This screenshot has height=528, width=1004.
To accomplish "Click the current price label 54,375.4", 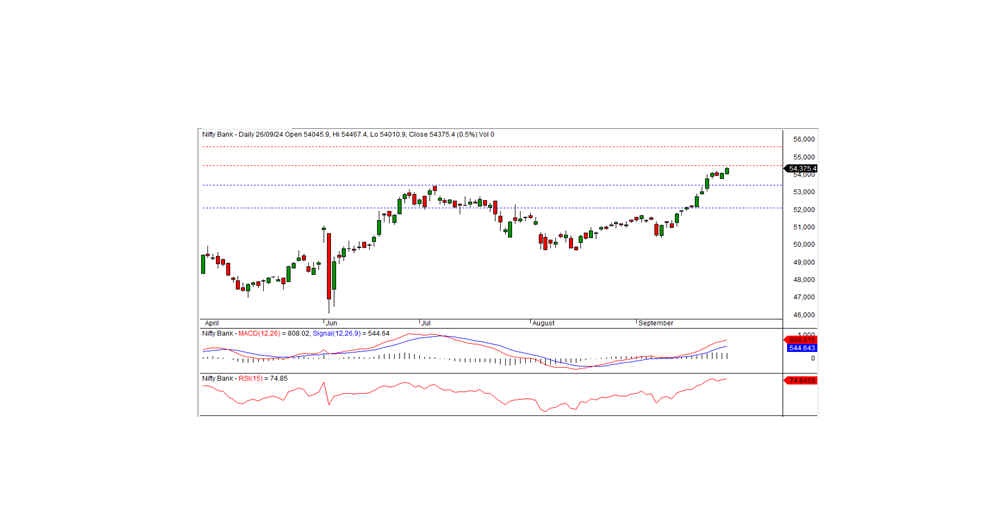I will click(x=802, y=168).
